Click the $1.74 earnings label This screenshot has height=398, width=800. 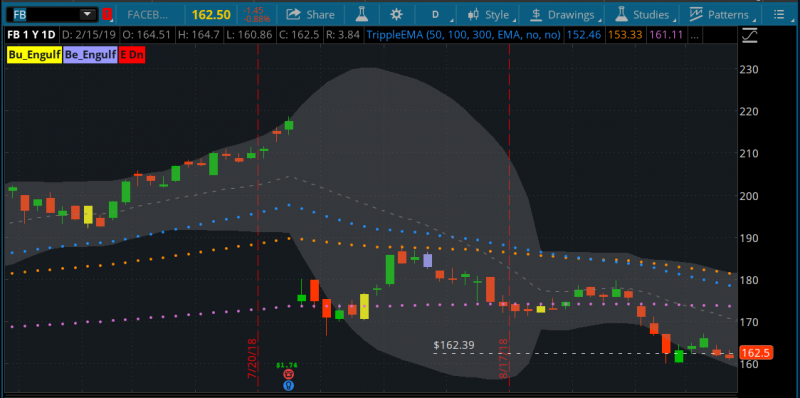pos(286,365)
